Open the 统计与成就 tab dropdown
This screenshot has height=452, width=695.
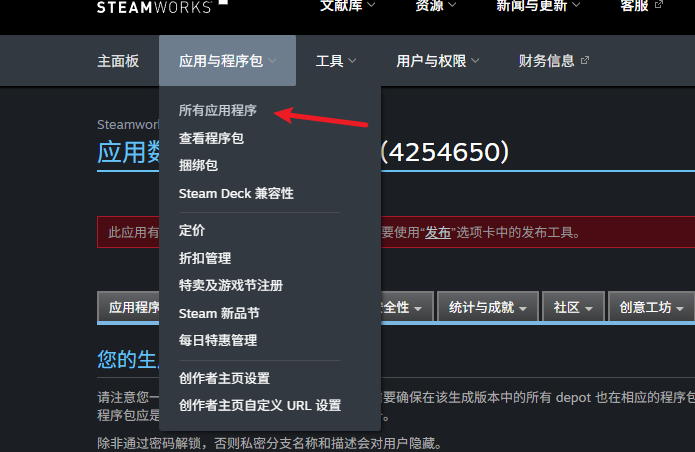tap(488, 307)
